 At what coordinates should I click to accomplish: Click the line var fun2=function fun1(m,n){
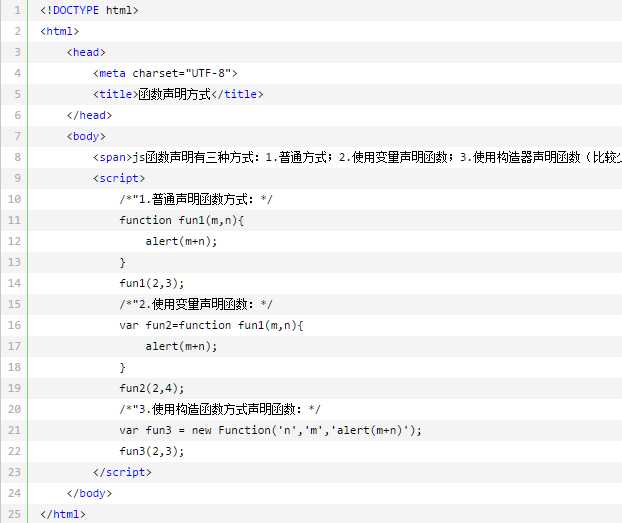click(x=211, y=325)
